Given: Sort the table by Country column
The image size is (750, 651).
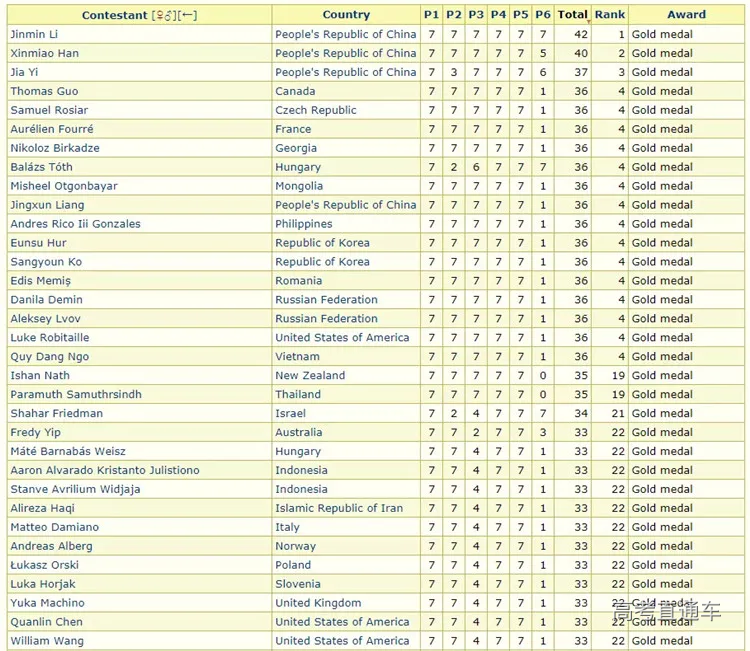Looking at the screenshot, I should tap(346, 15).
